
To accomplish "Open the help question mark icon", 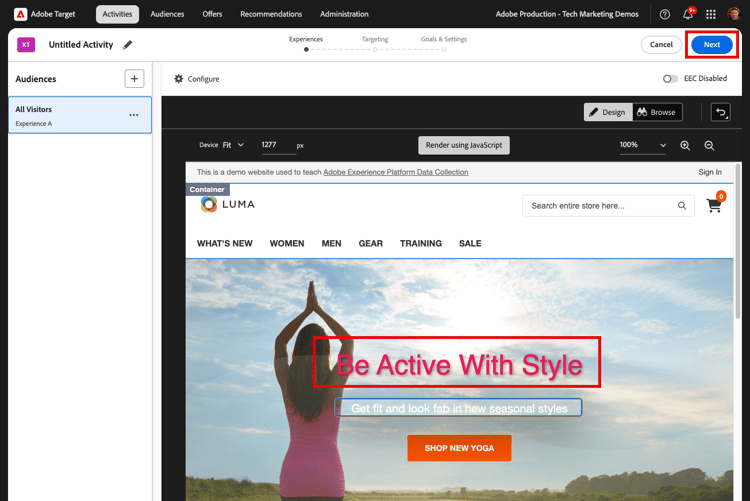I will [x=664, y=14].
